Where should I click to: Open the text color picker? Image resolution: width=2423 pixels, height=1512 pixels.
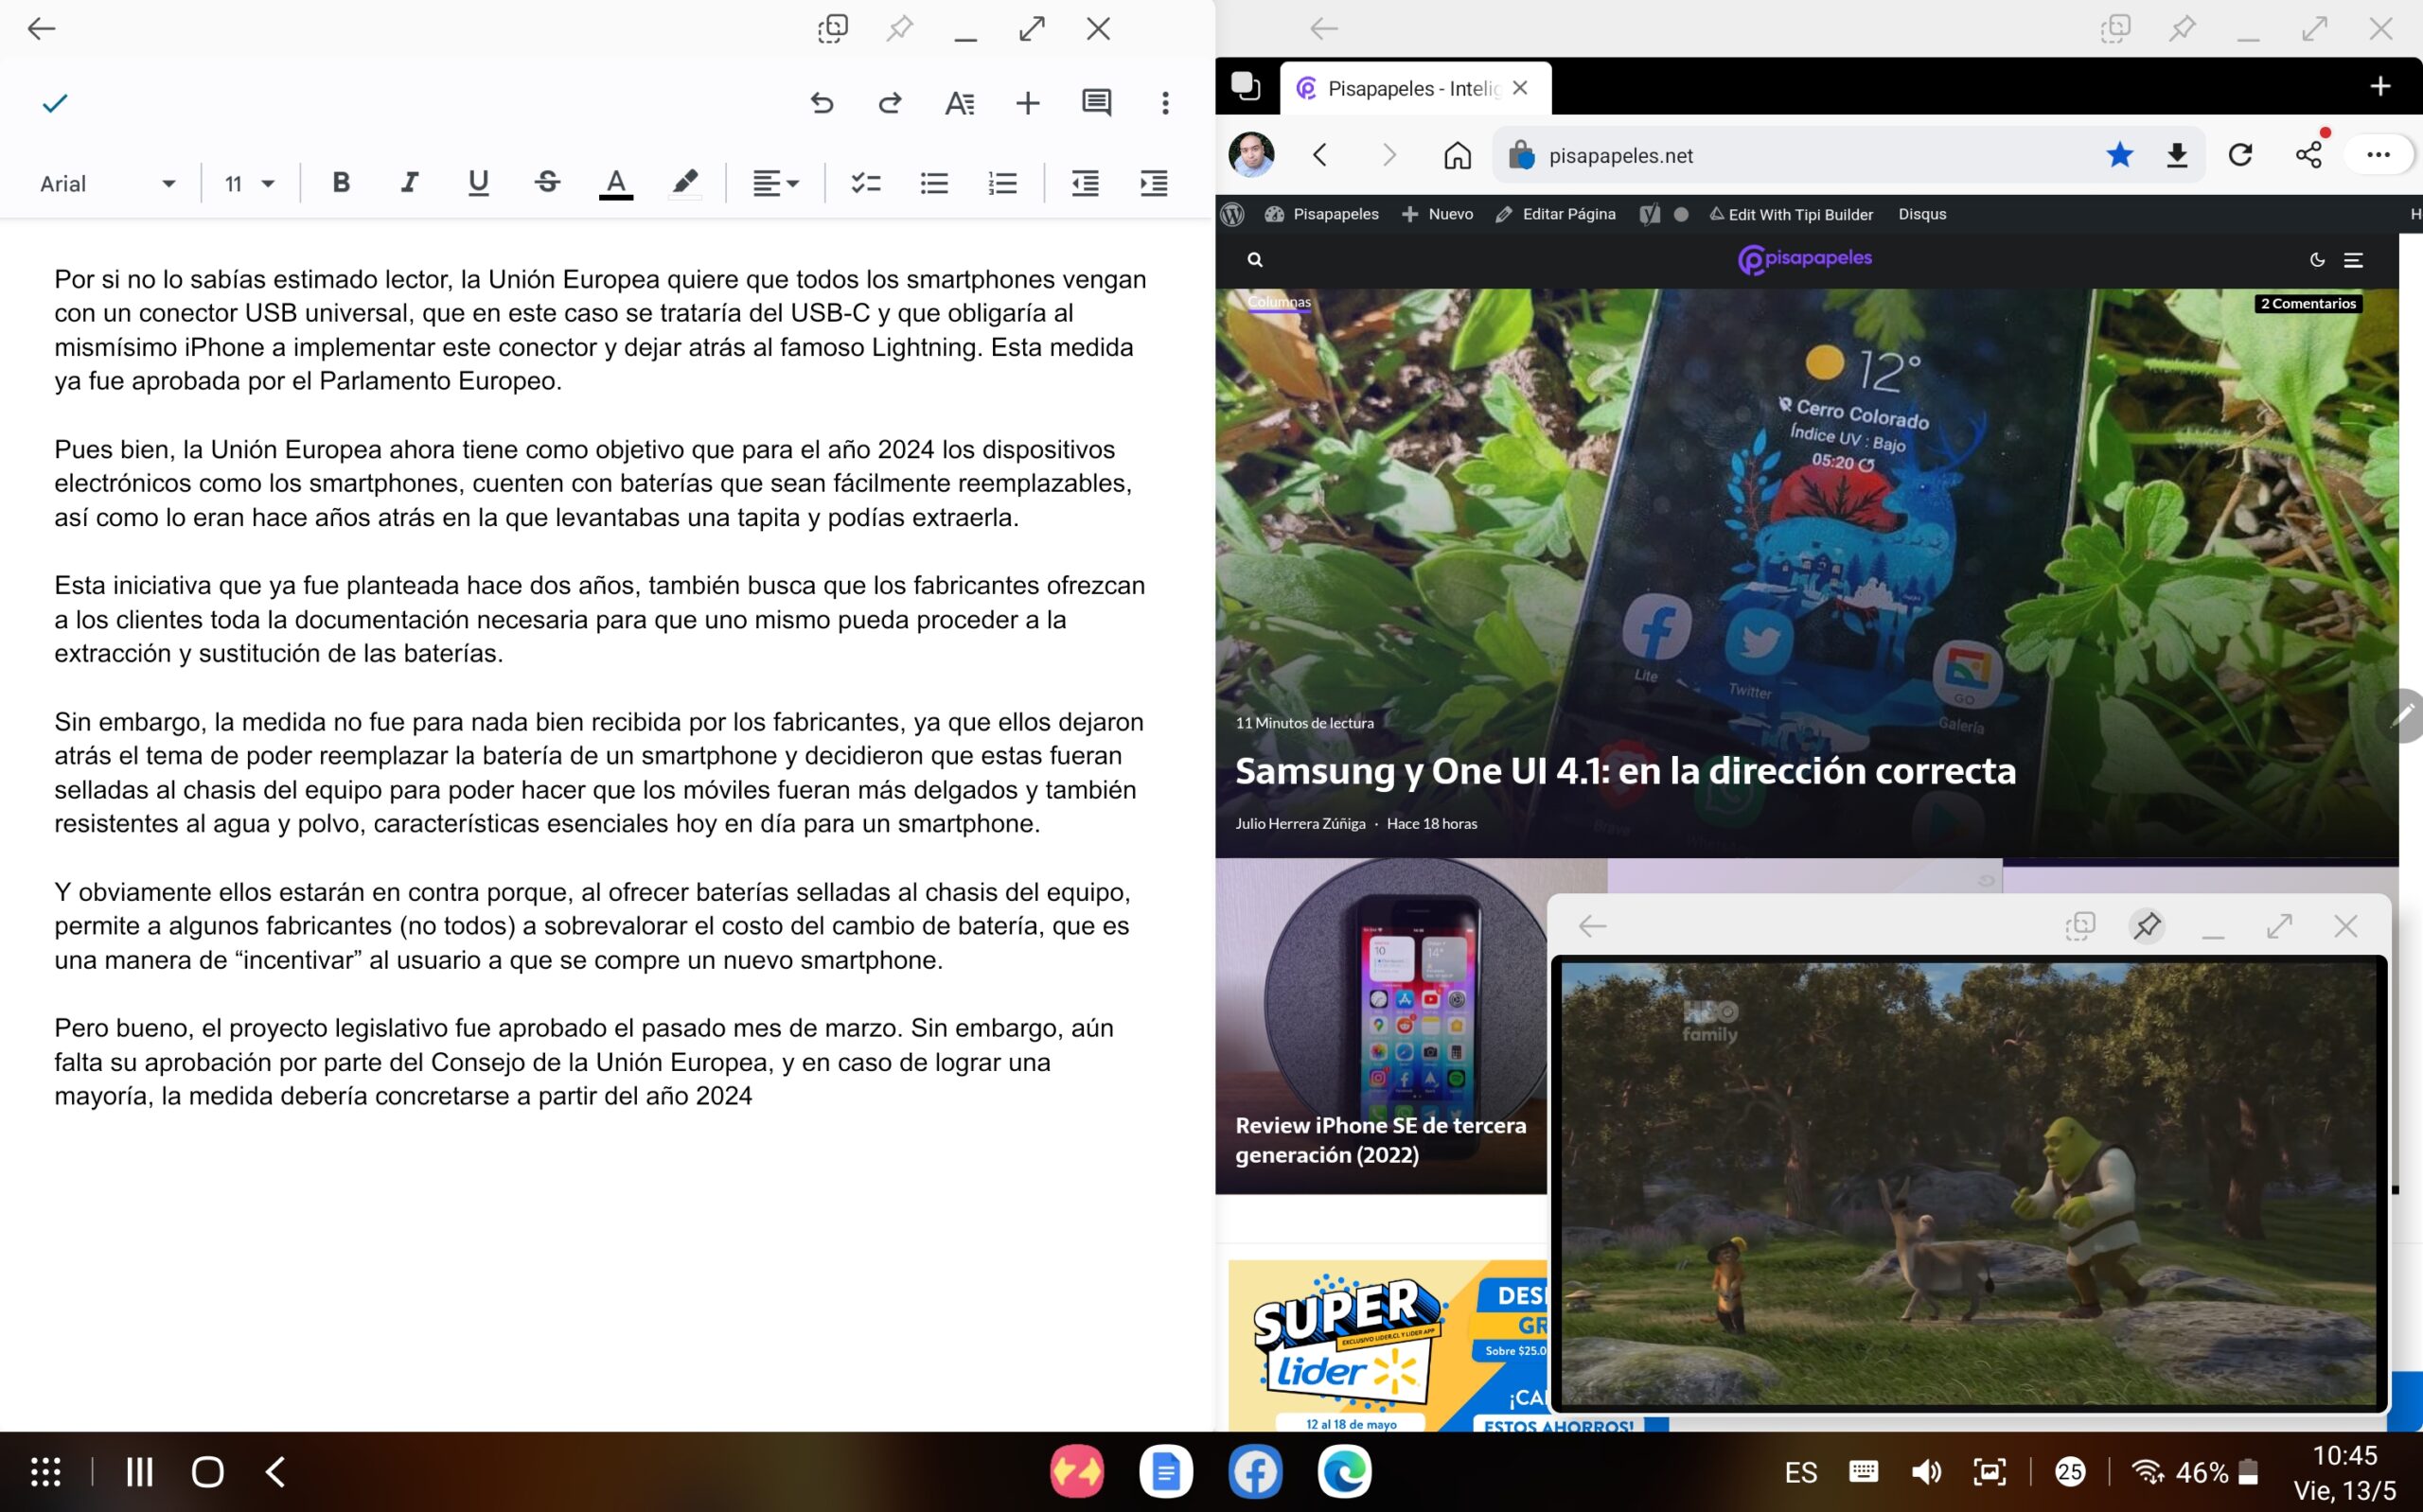coord(616,183)
